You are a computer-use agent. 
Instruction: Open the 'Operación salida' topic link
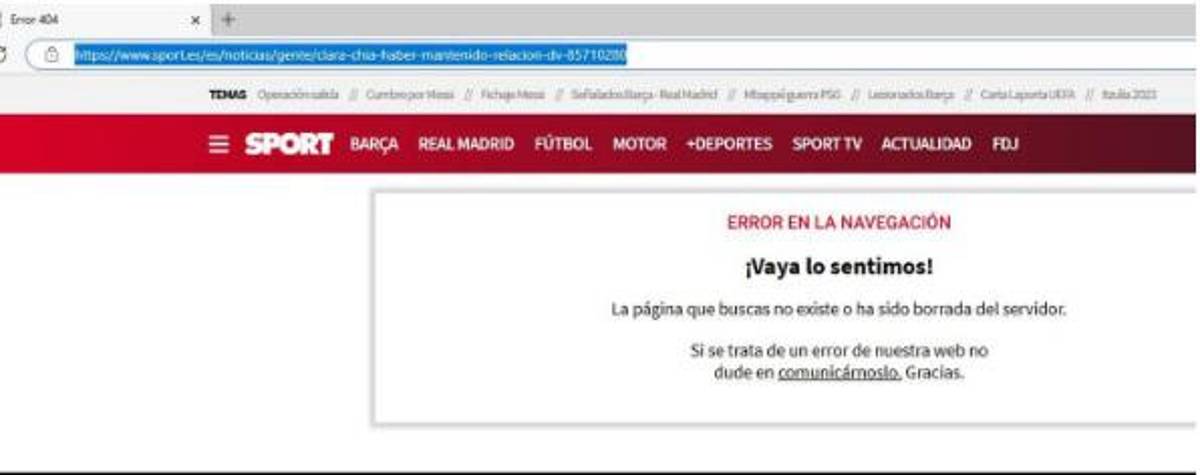click(298, 94)
